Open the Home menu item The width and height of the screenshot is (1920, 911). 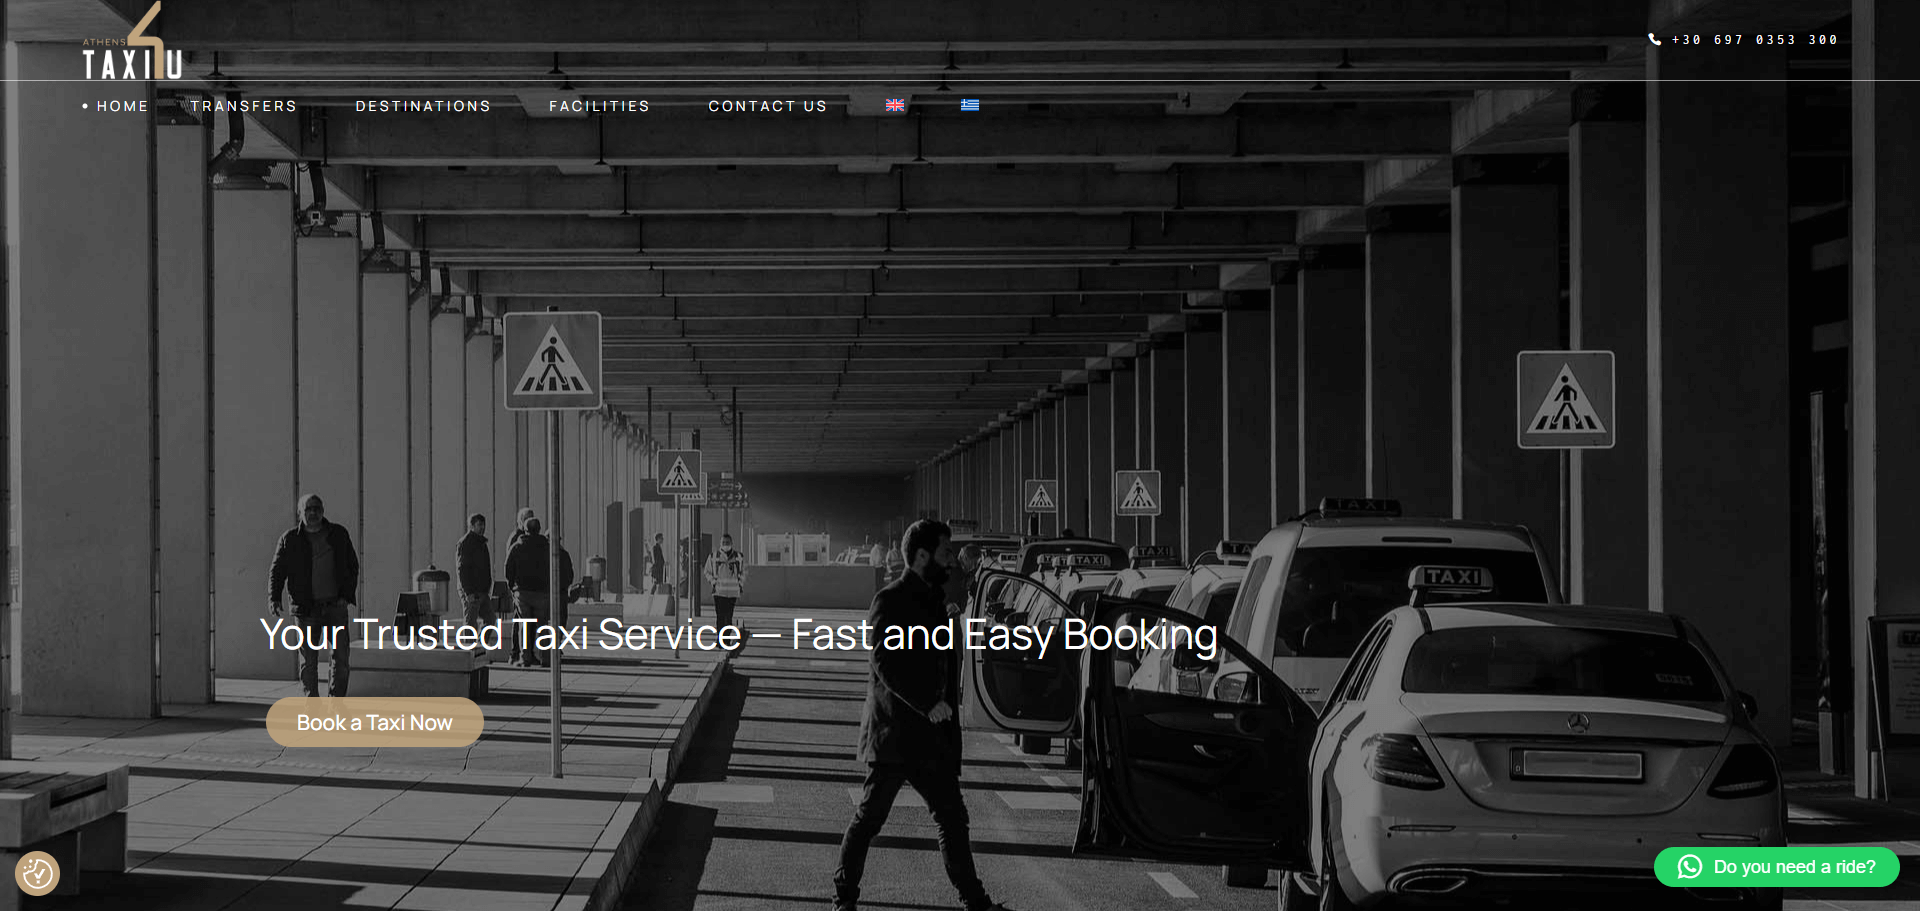pyautogui.click(x=122, y=106)
